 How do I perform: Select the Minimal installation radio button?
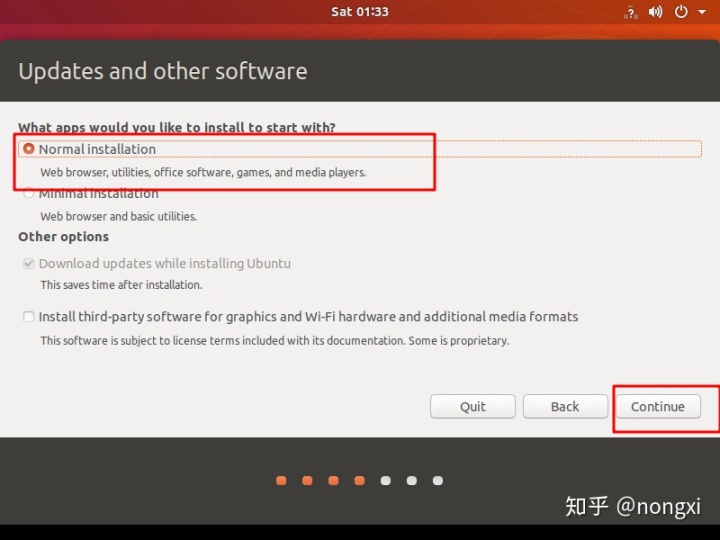(x=28, y=193)
